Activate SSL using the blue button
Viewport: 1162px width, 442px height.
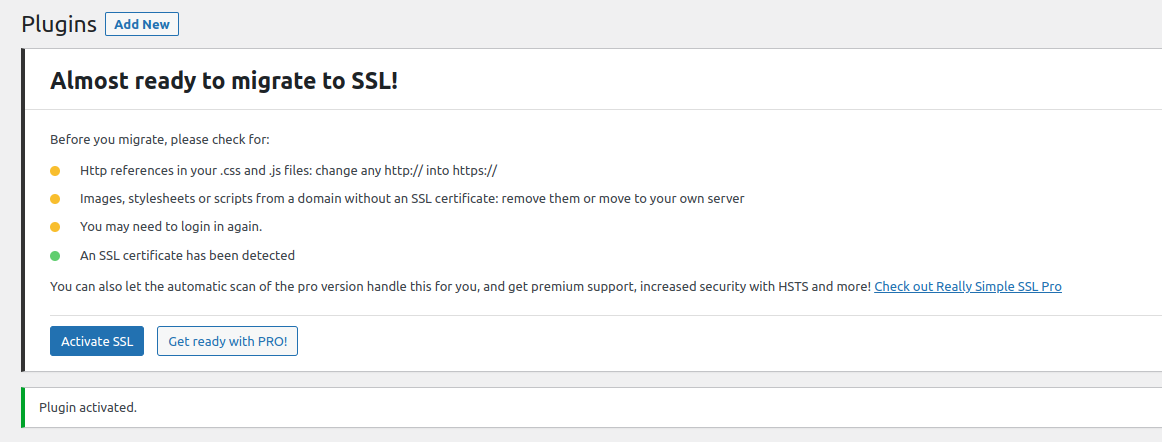click(x=97, y=341)
